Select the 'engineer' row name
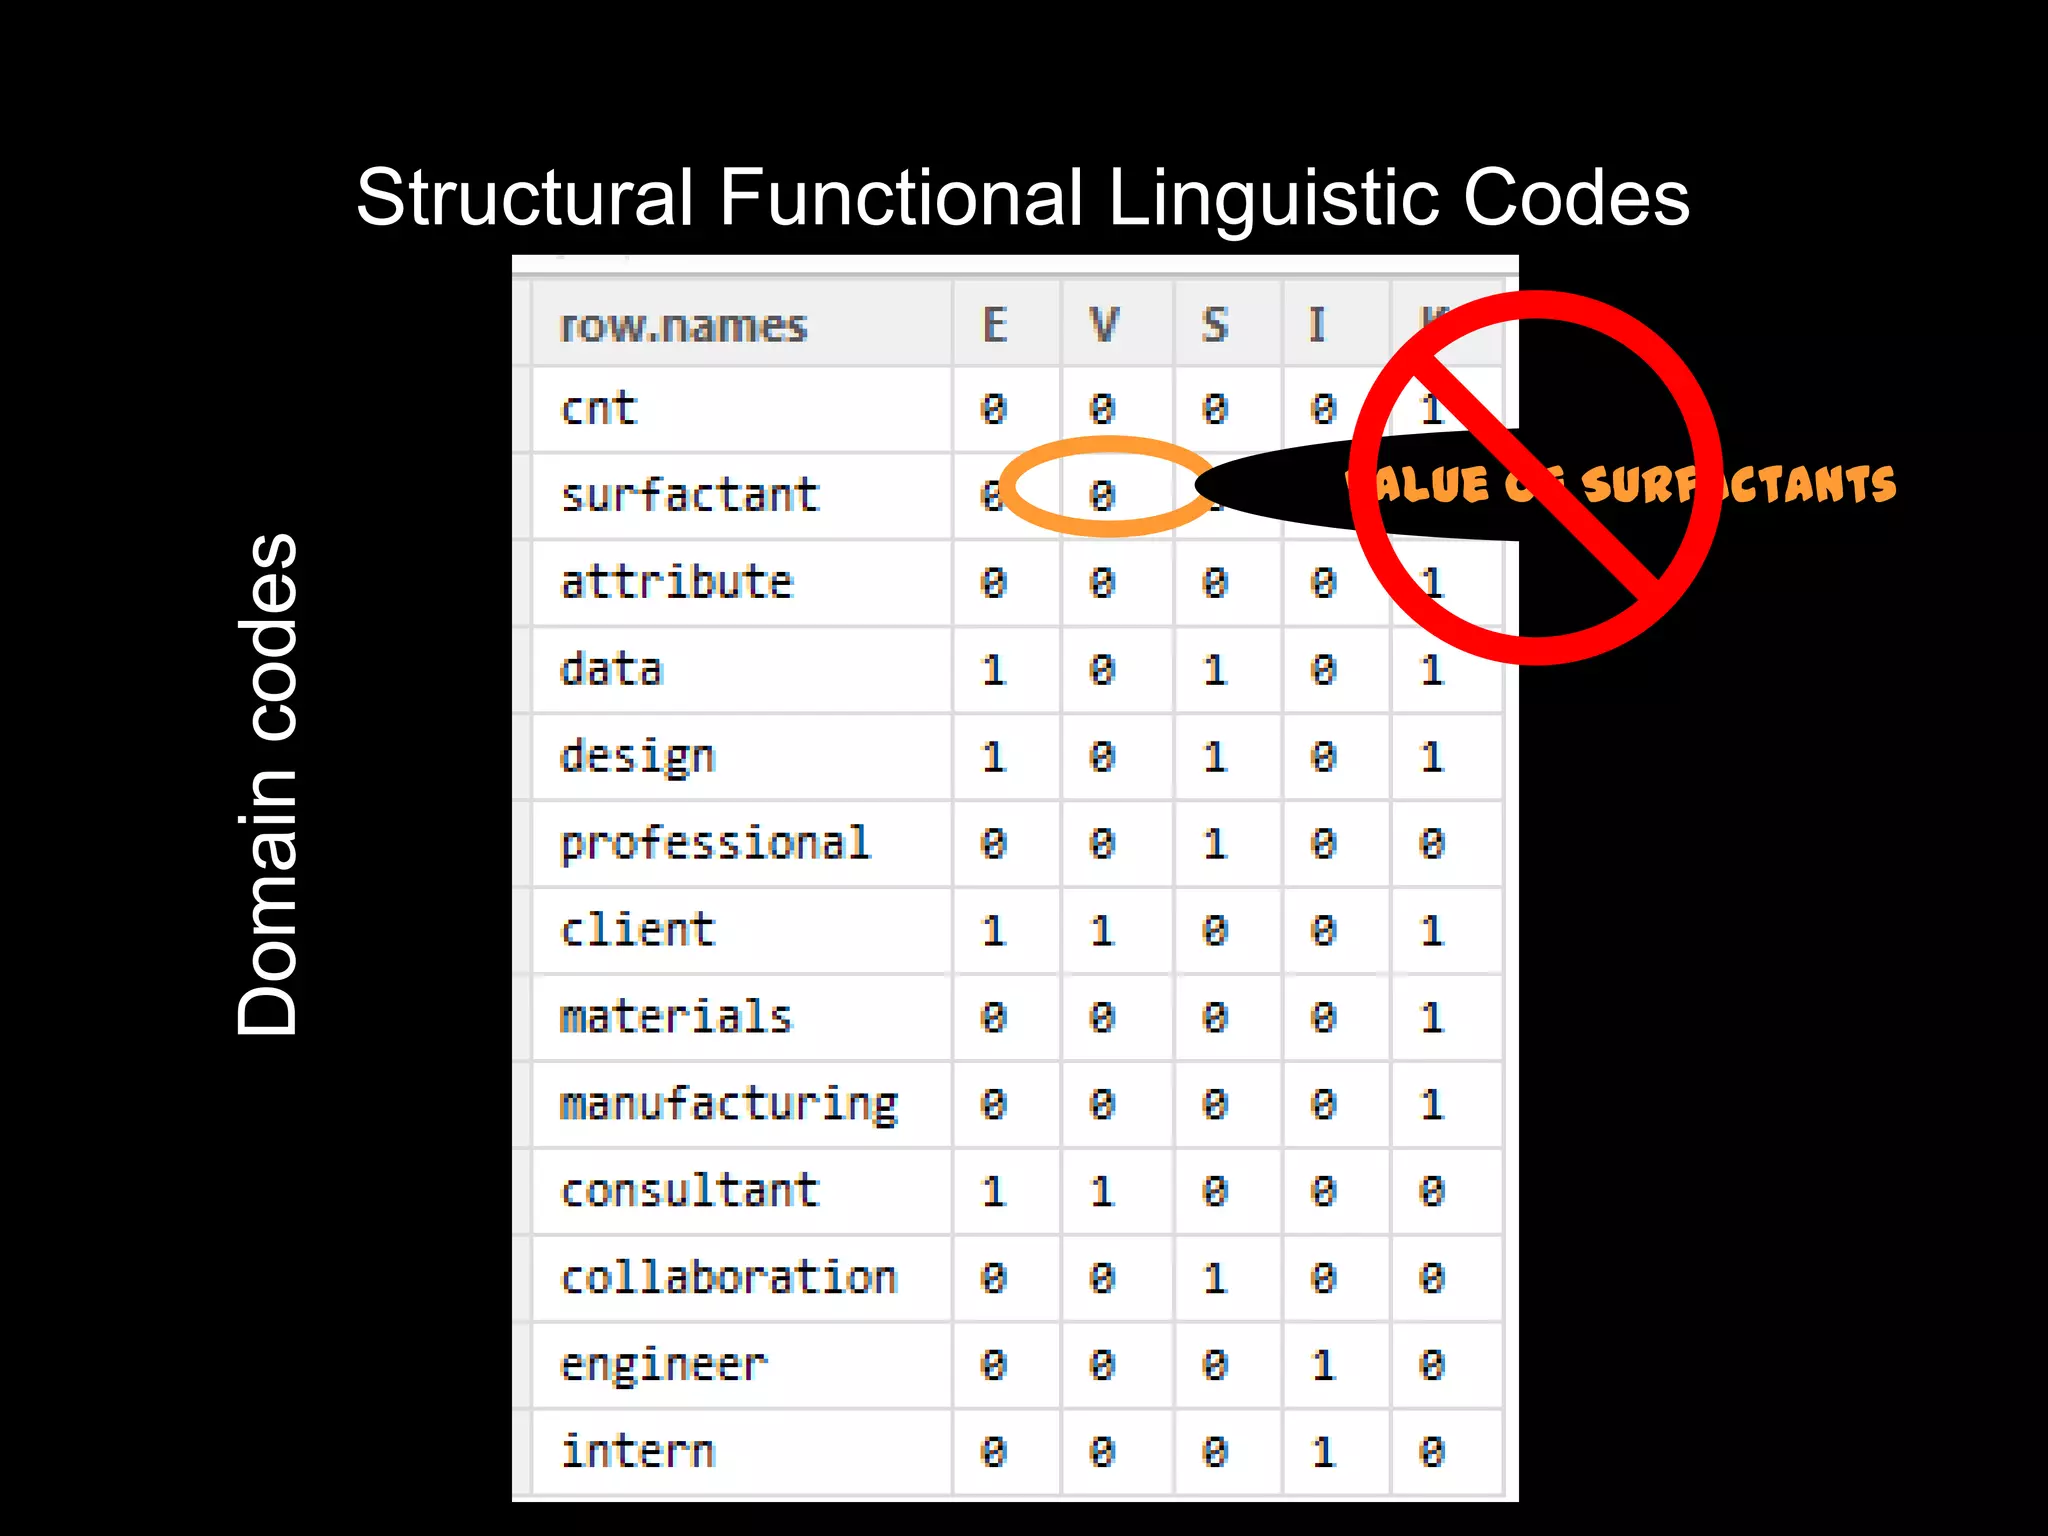The image size is (2048, 1536). (x=664, y=1367)
